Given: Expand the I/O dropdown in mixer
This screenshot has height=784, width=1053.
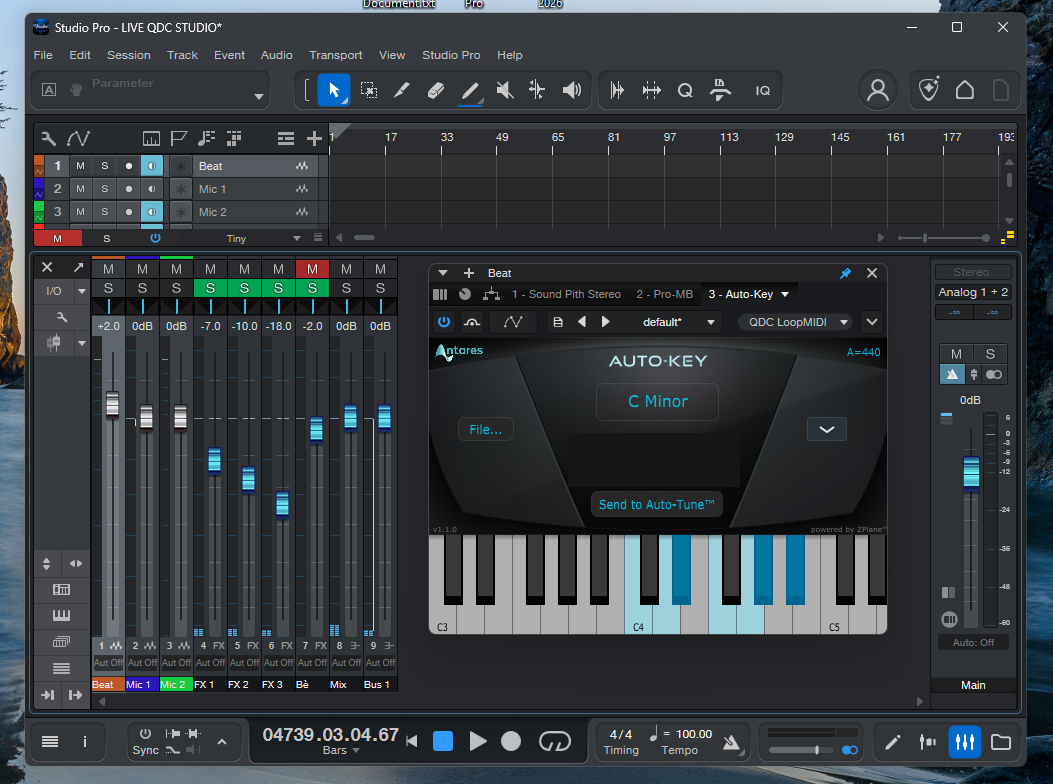Looking at the screenshot, I should (82, 291).
